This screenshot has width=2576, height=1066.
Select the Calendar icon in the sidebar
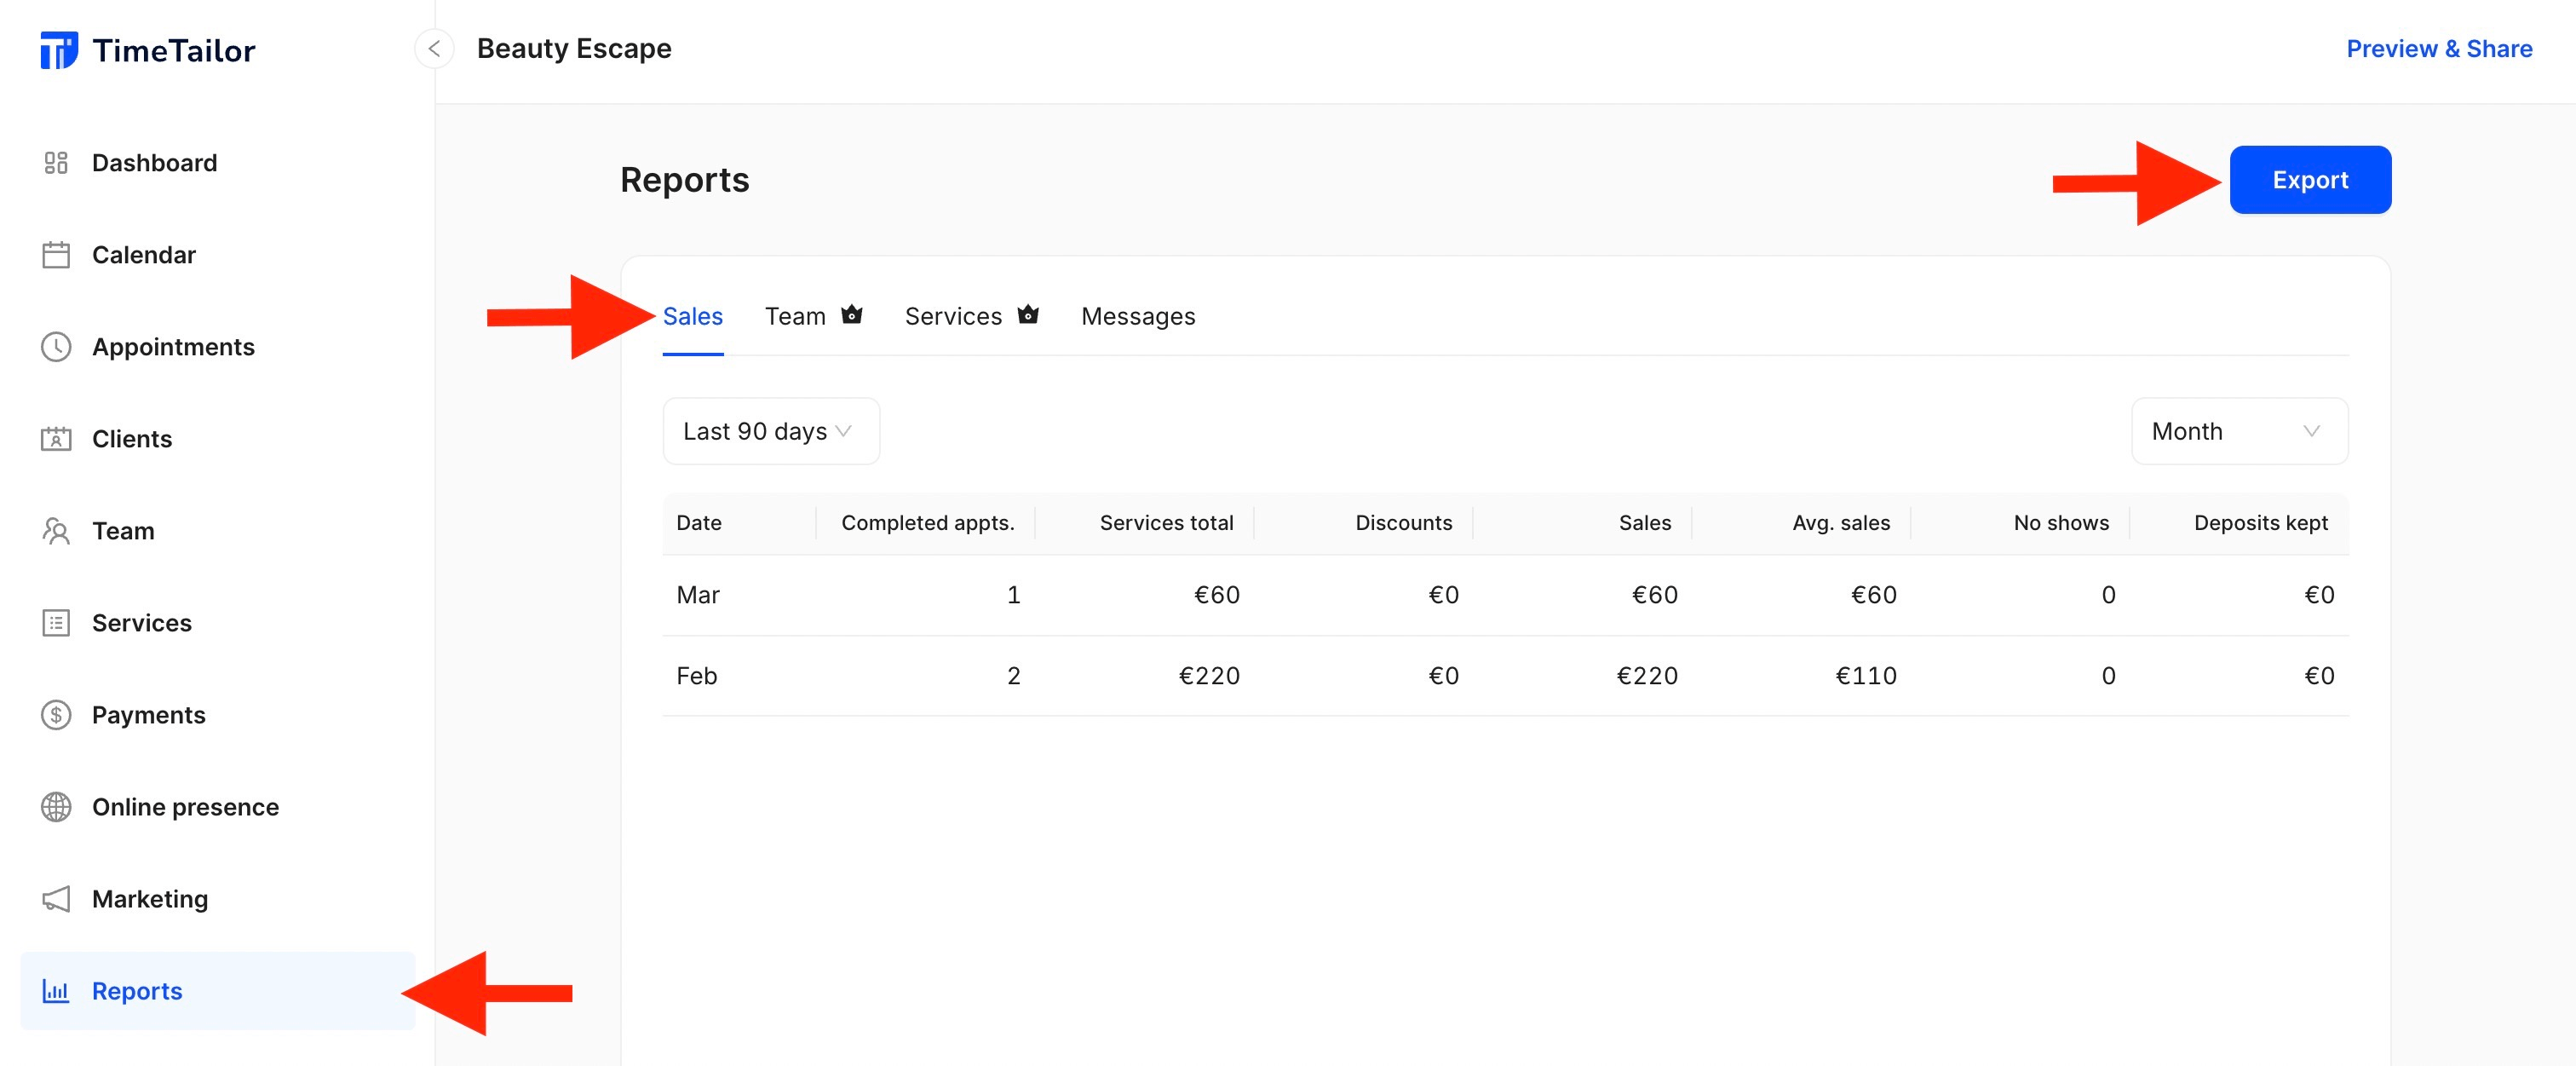coord(56,255)
